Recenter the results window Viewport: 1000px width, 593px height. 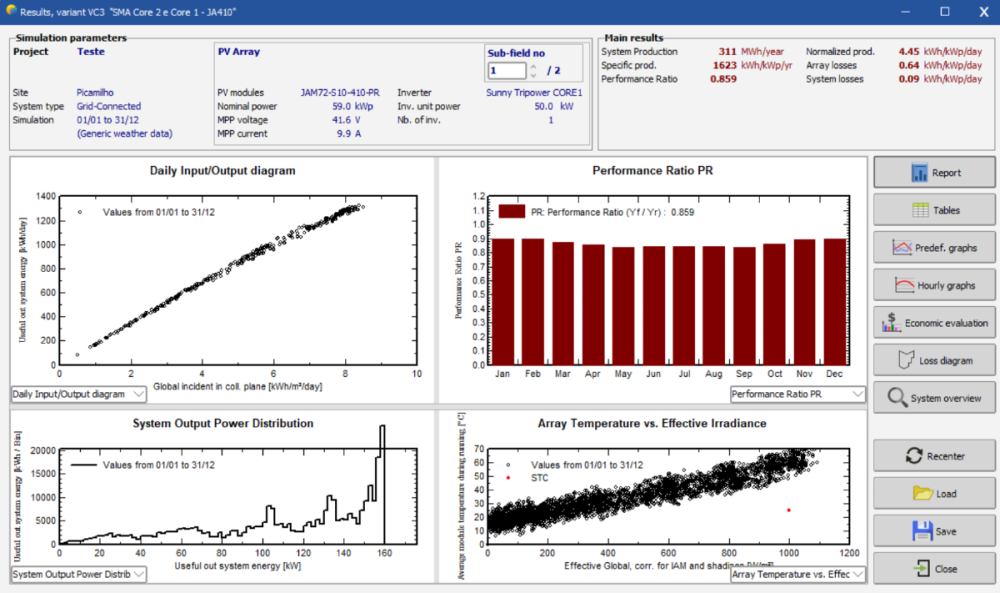point(934,456)
